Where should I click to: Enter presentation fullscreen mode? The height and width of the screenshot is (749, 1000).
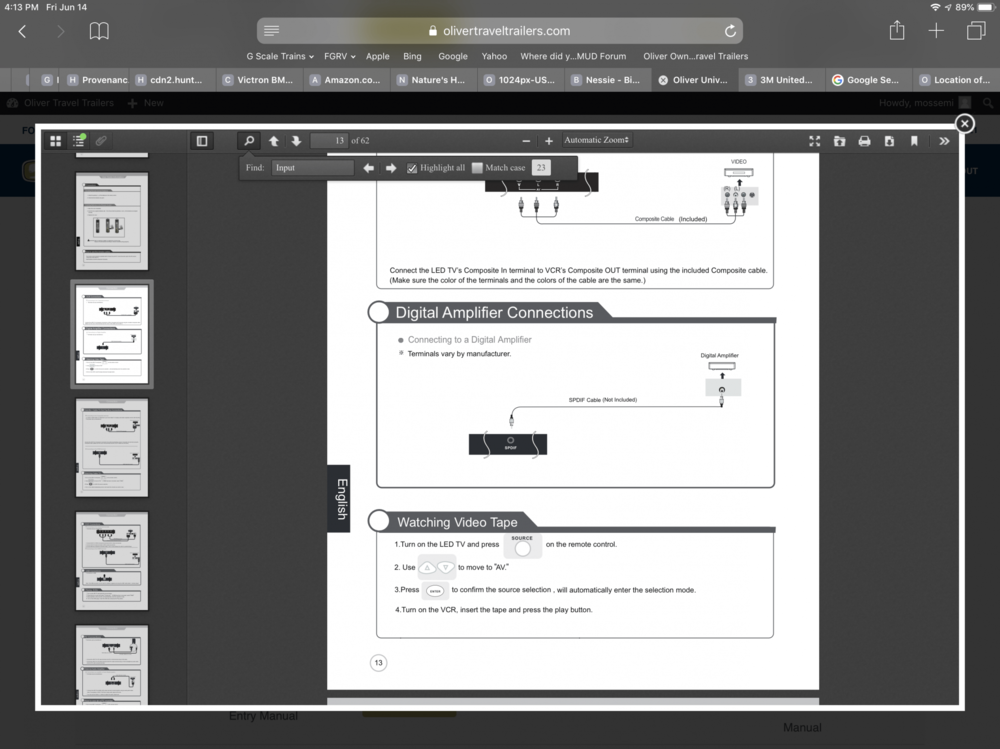pyautogui.click(x=815, y=141)
